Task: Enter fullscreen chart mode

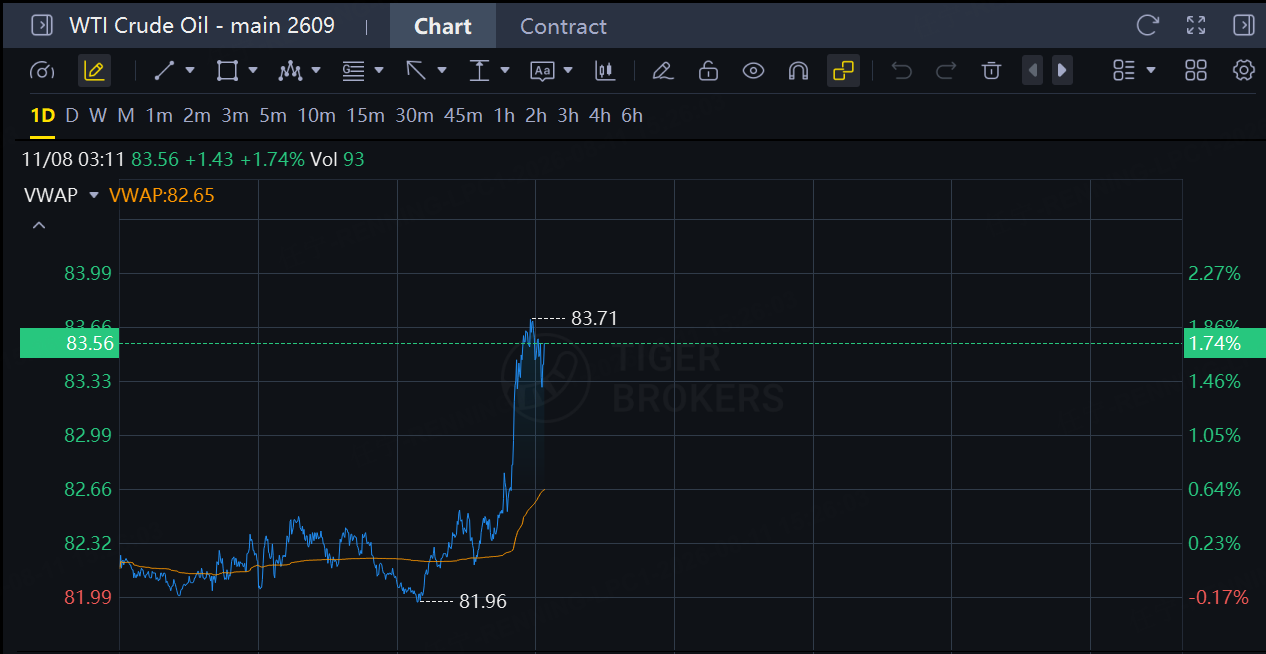Action: pos(1195,25)
